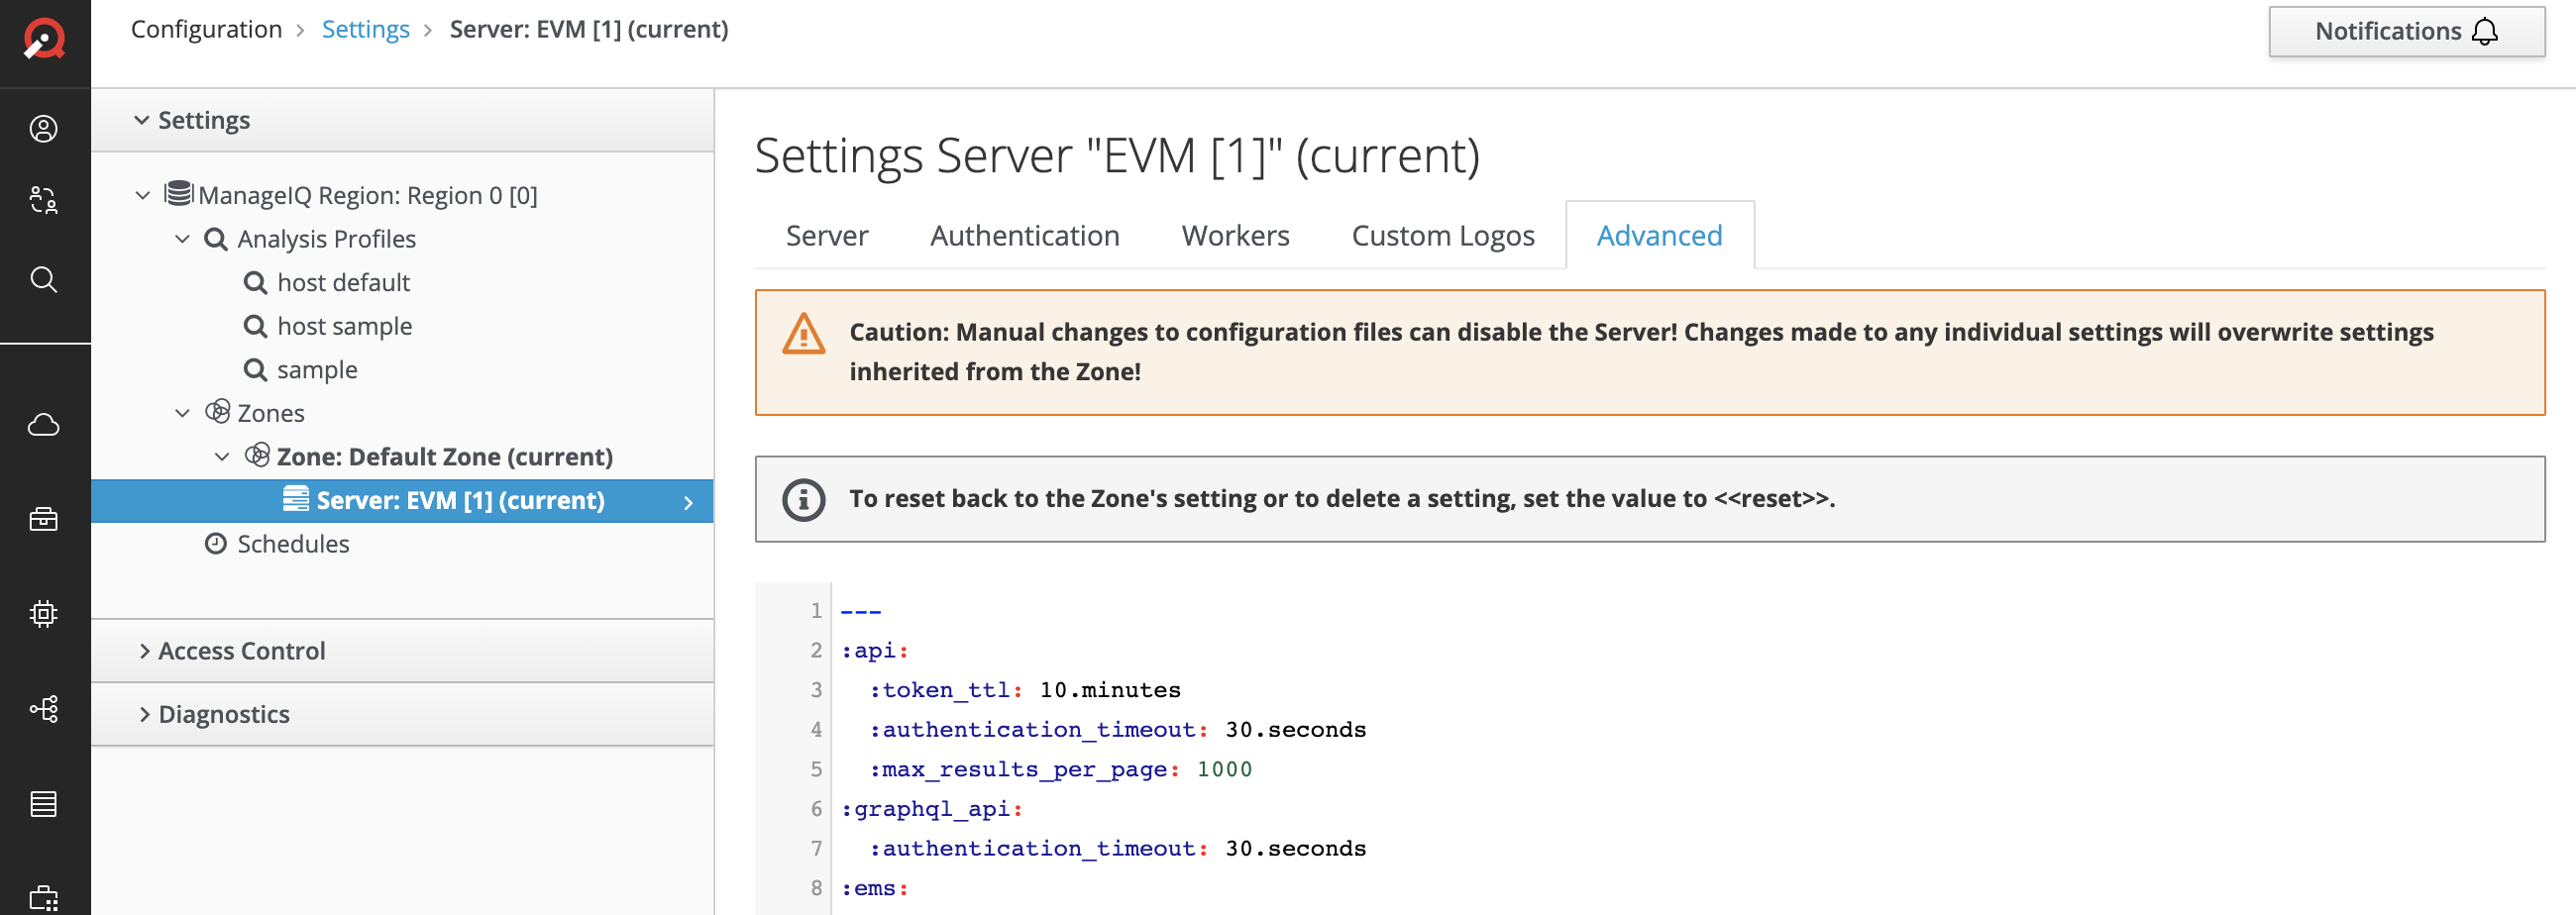Open the Custom Logos tab
The image size is (2576, 915).
pos(1442,236)
